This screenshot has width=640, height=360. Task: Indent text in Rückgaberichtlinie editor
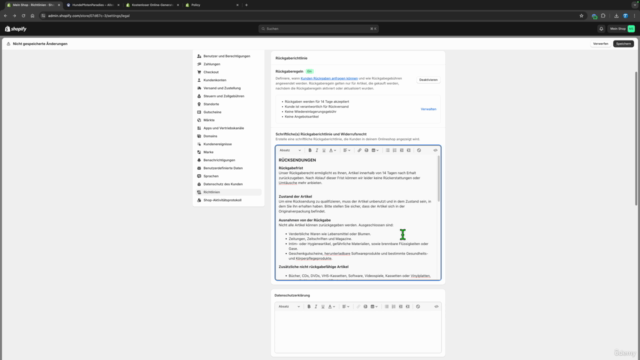[409, 150]
